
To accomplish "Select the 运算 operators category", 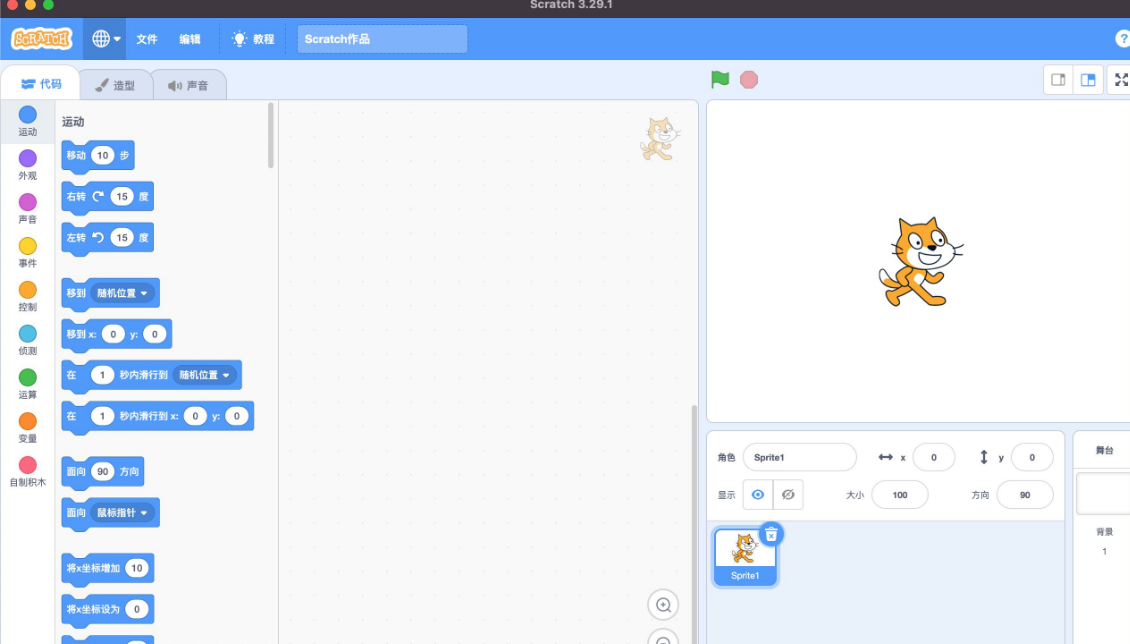I will coord(27,384).
